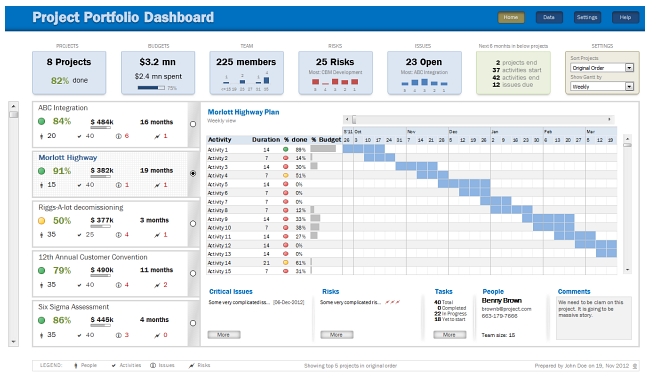Click the people icon in Riggs-A-lot card
This screenshot has height=378, width=663.
(41, 235)
